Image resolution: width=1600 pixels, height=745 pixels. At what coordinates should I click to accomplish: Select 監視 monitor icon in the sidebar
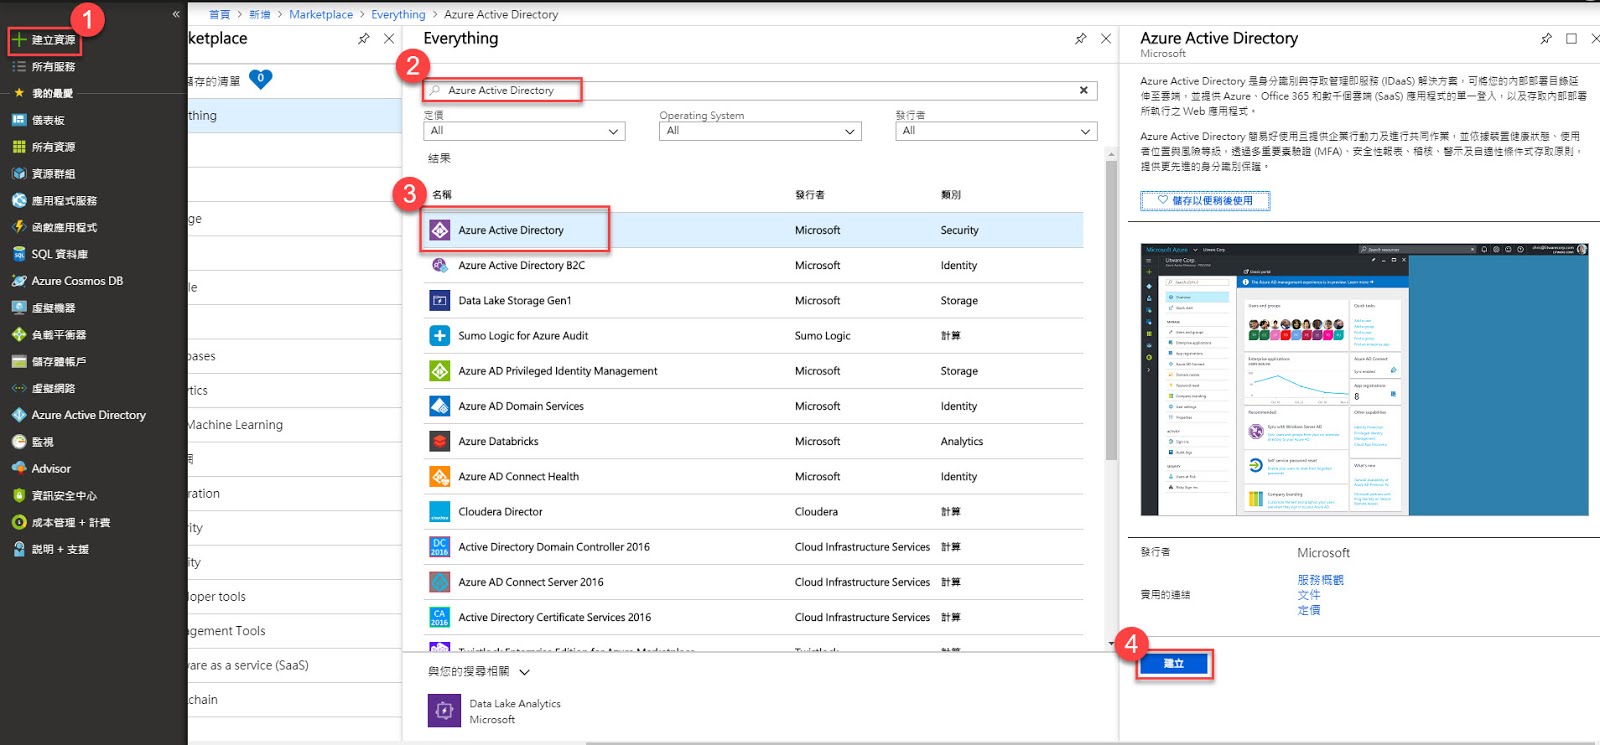click(x=19, y=442)
